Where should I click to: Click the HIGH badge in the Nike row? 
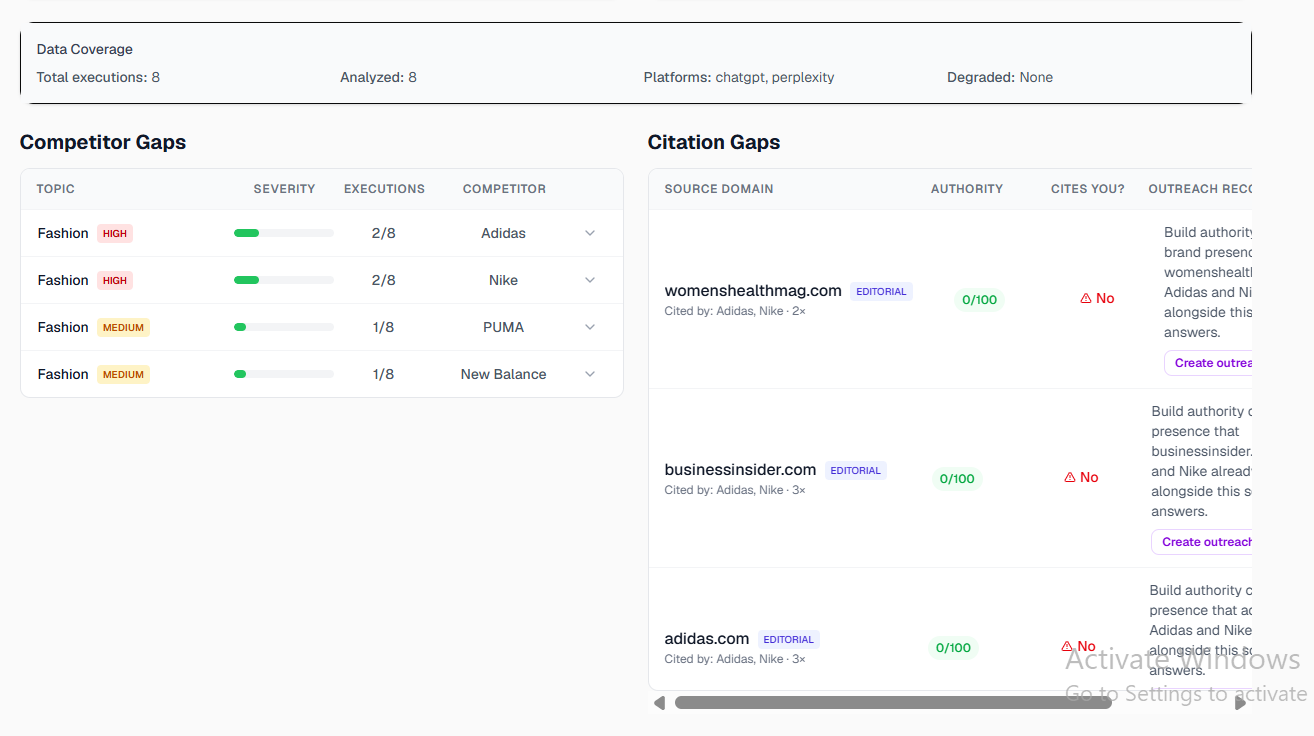(115, 280)
